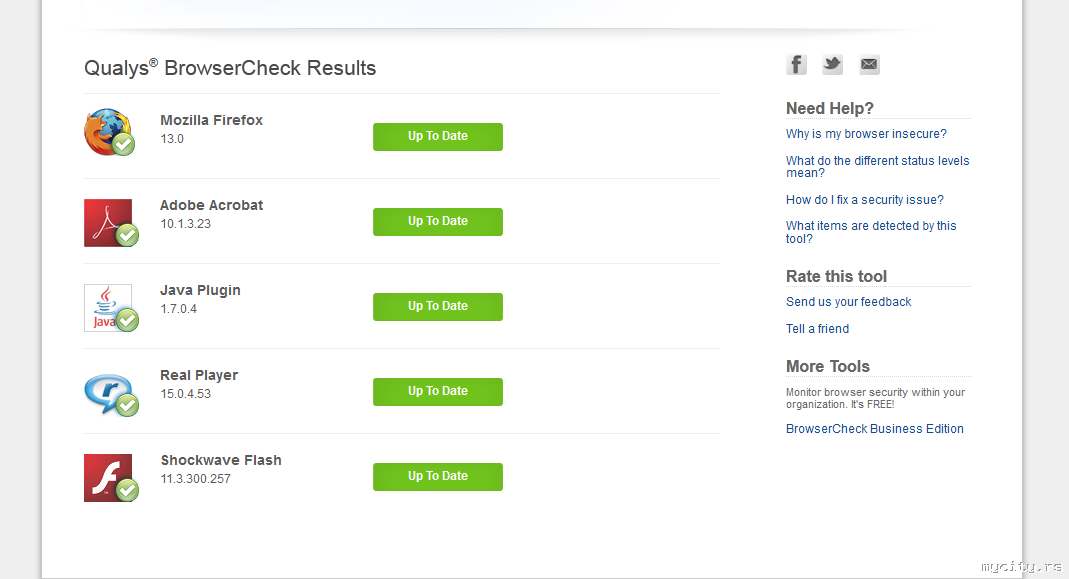Click 'Send us your feedback' link
This screenshot has width=1069, height=579.
click(x=848, y=302)
